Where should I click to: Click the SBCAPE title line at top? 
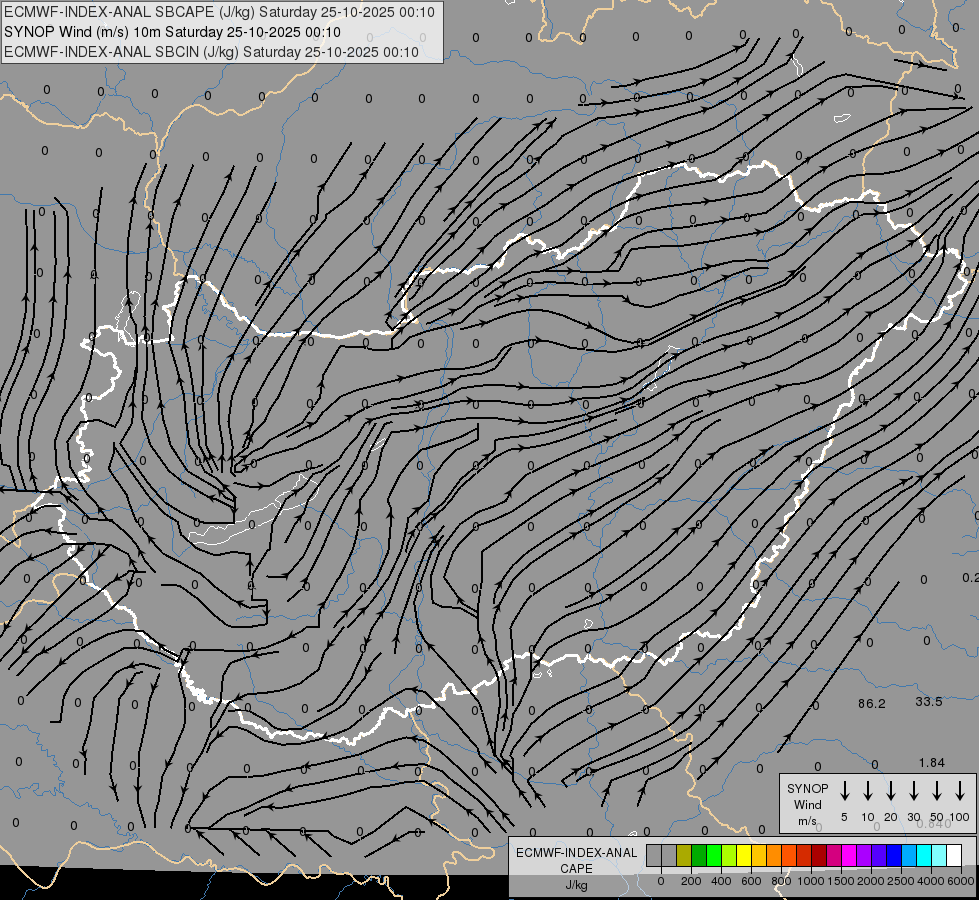coord(219,12)
